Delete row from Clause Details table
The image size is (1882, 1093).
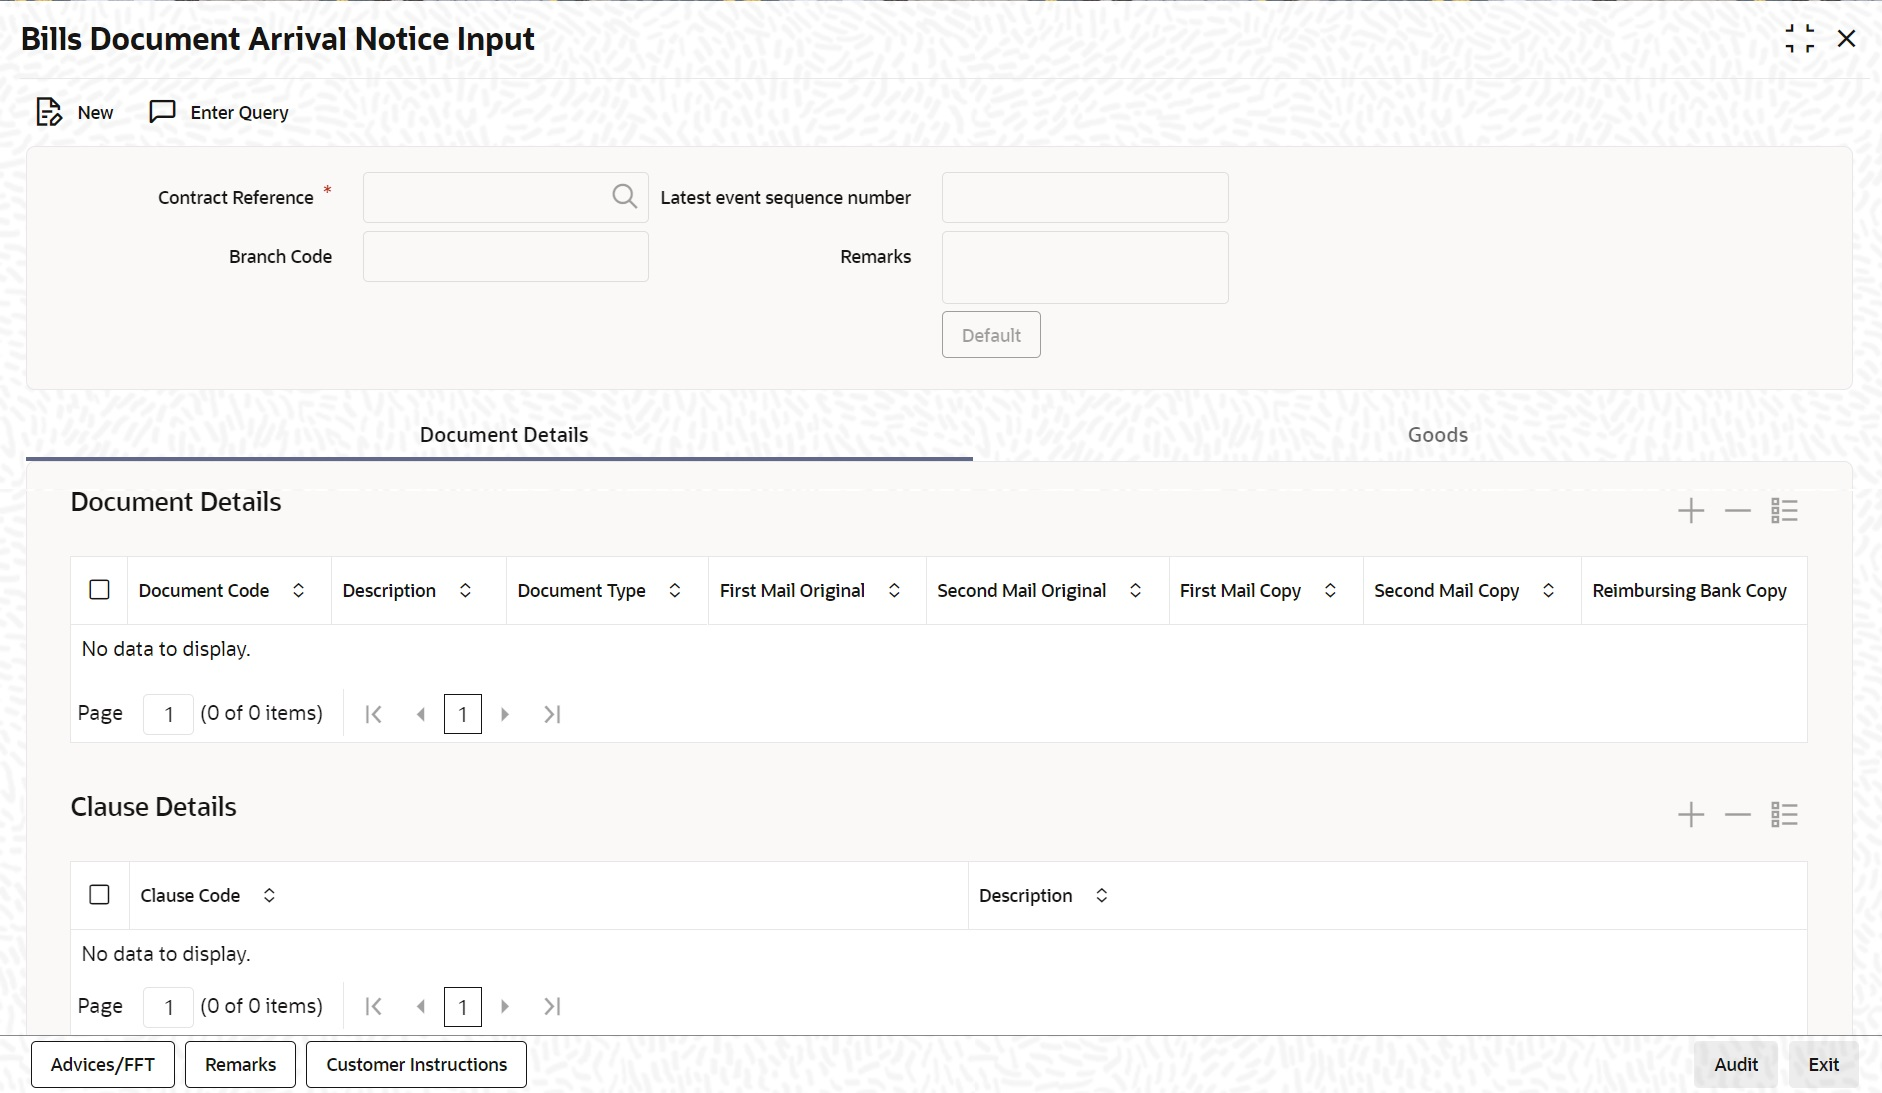1738,815
